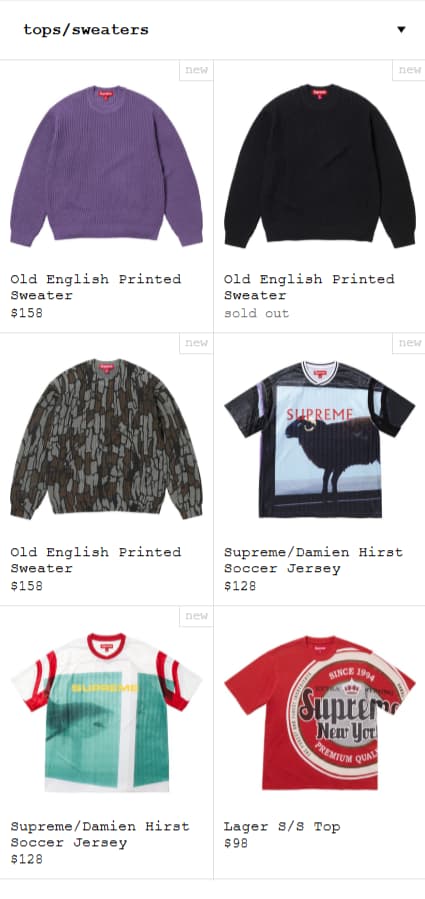
Task: Select the Lager S/S Top title link
Action: point(282,826)
